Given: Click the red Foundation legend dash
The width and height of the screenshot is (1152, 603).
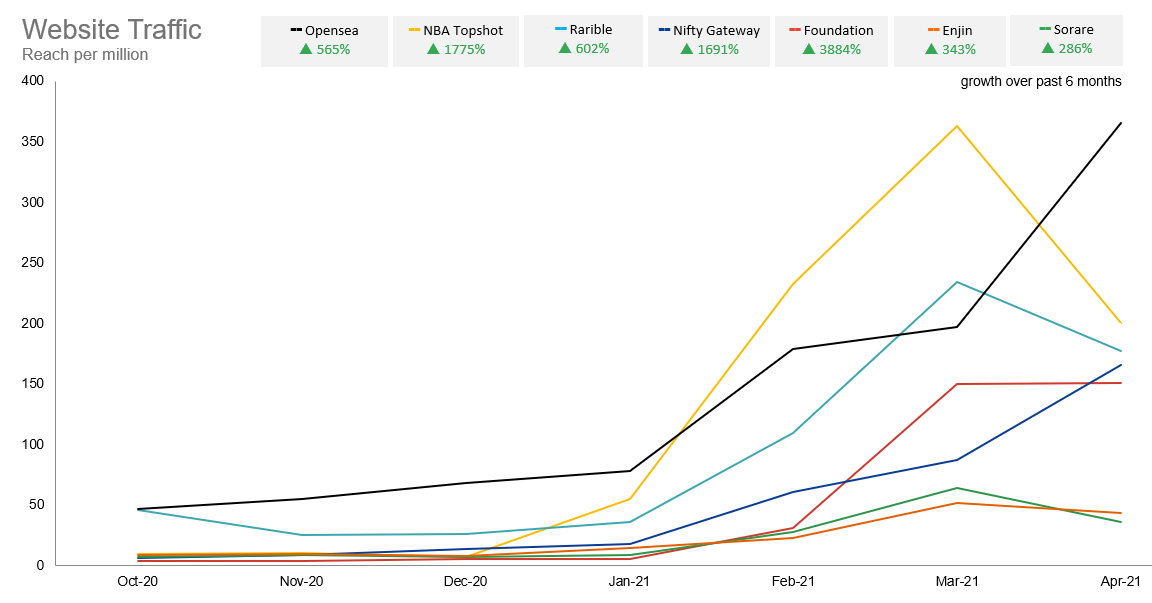Looking at the screenshot, I should tap(795, 30).
